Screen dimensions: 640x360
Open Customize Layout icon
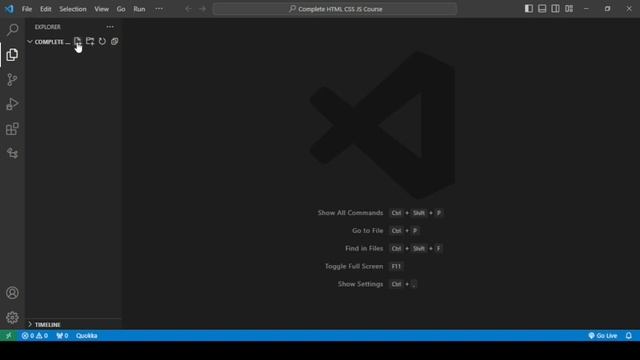pos(569,9)
